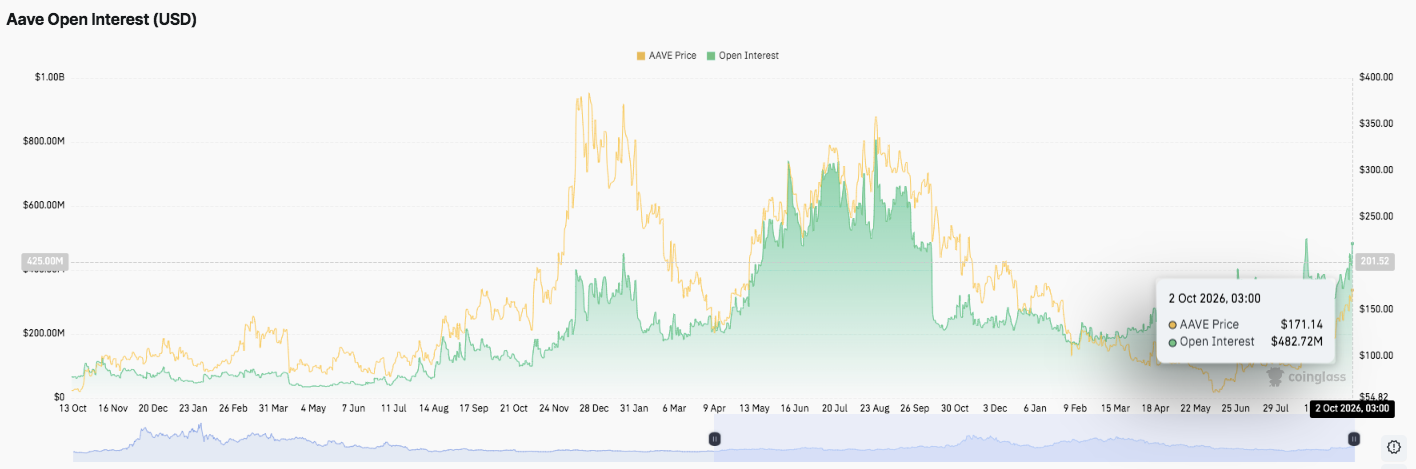Click the 31 Mar date label
Screen dimensions: 1416x469
273,408
